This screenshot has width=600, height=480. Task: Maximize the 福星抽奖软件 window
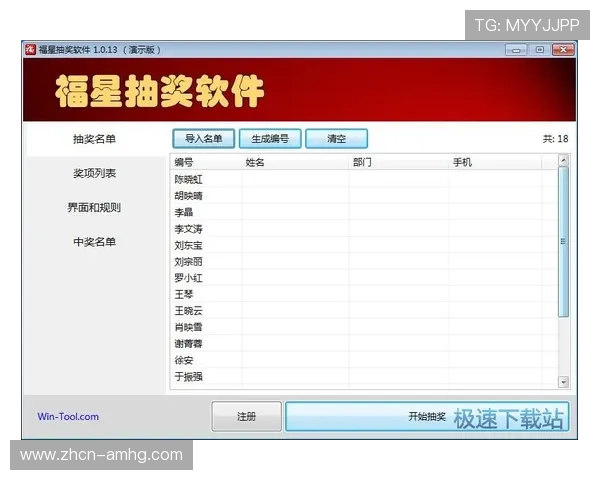[540, 50]
